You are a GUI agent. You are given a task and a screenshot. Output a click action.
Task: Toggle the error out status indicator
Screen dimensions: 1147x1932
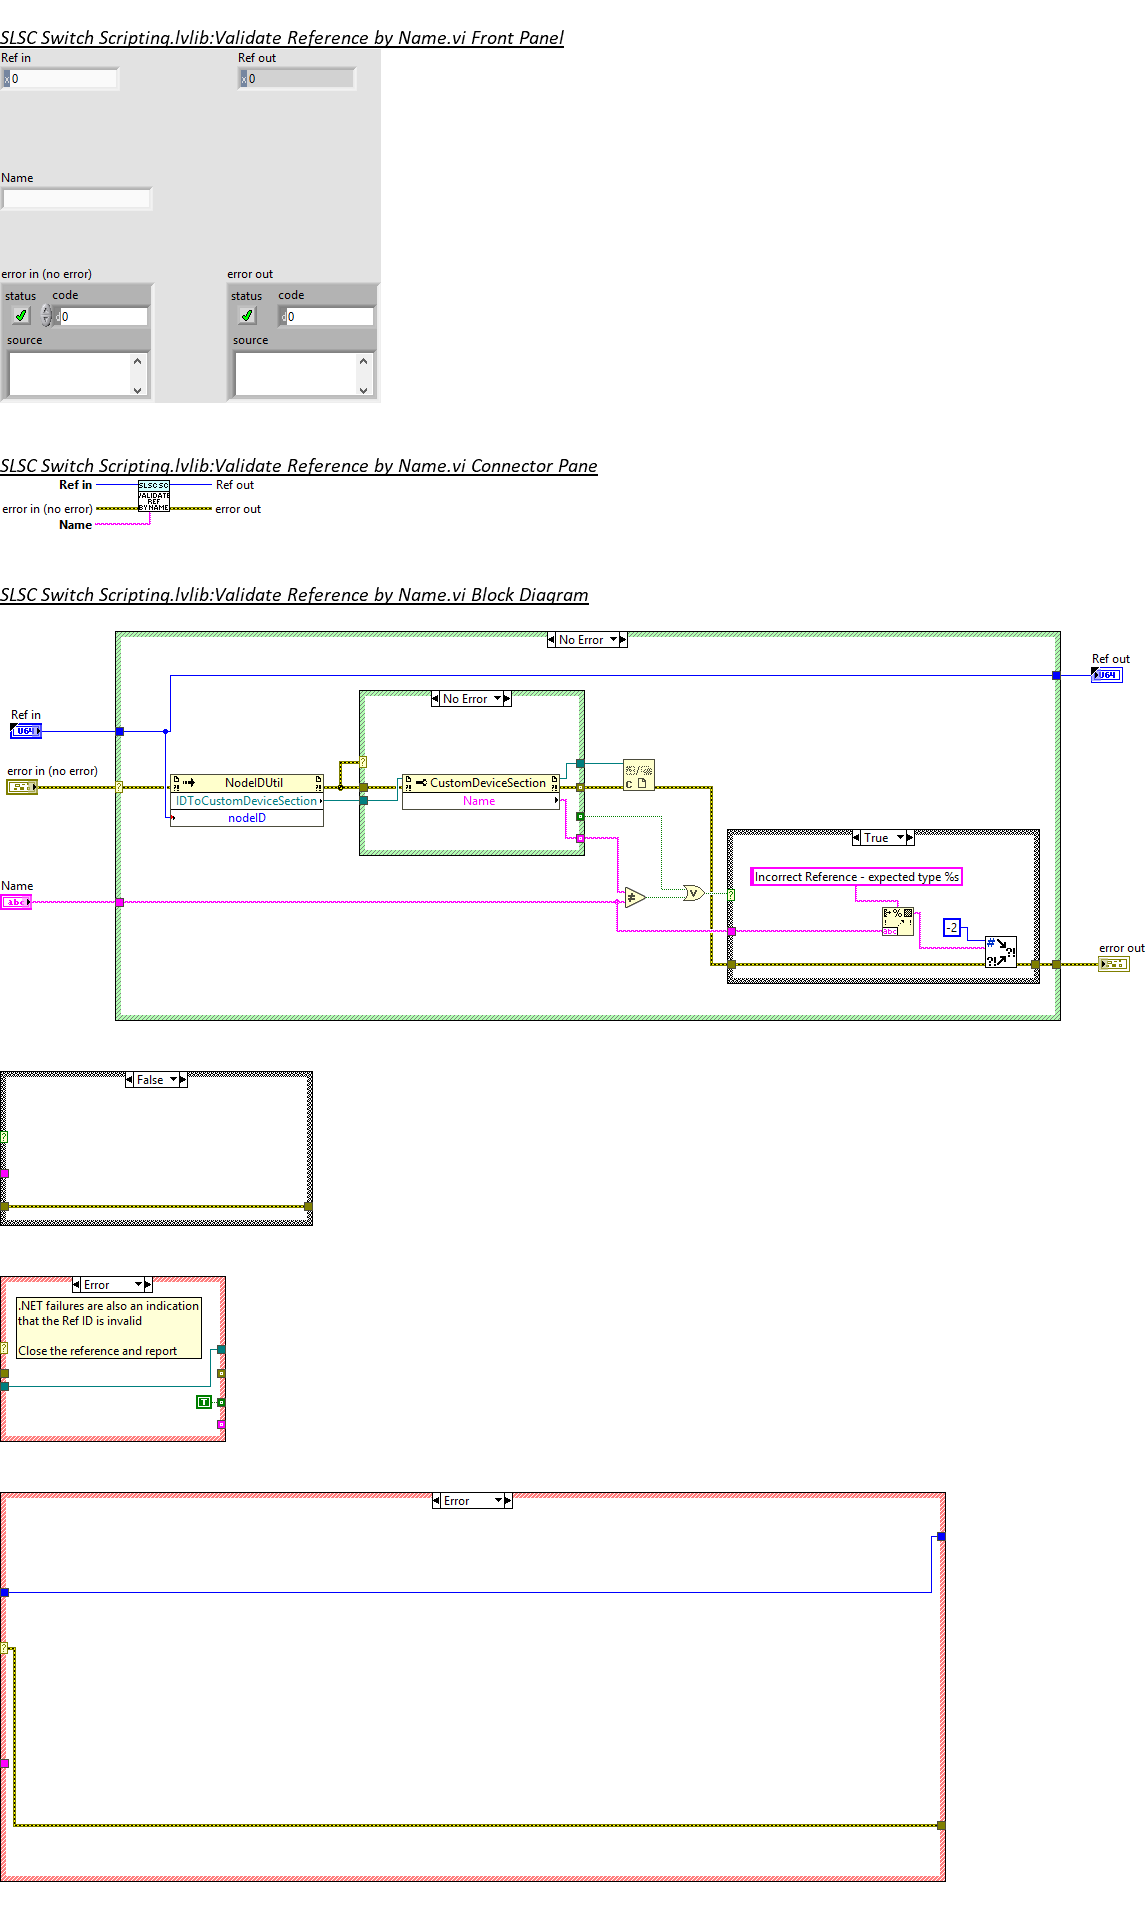click(x=246, y=315)
